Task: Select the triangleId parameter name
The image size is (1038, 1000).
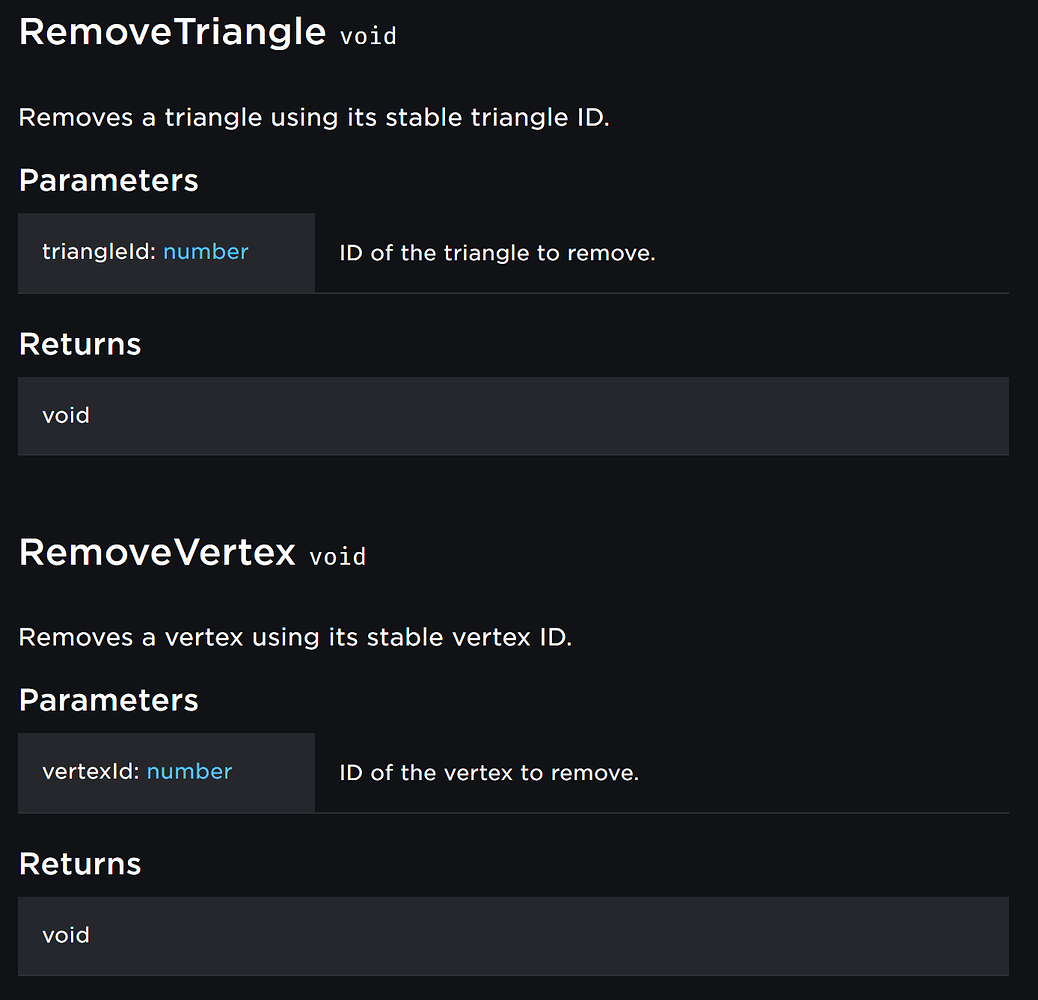Action: [99, 251]
